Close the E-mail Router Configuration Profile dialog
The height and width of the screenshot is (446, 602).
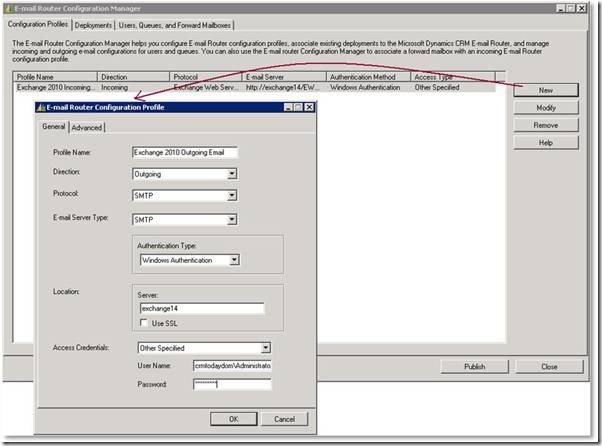(309, 107)
